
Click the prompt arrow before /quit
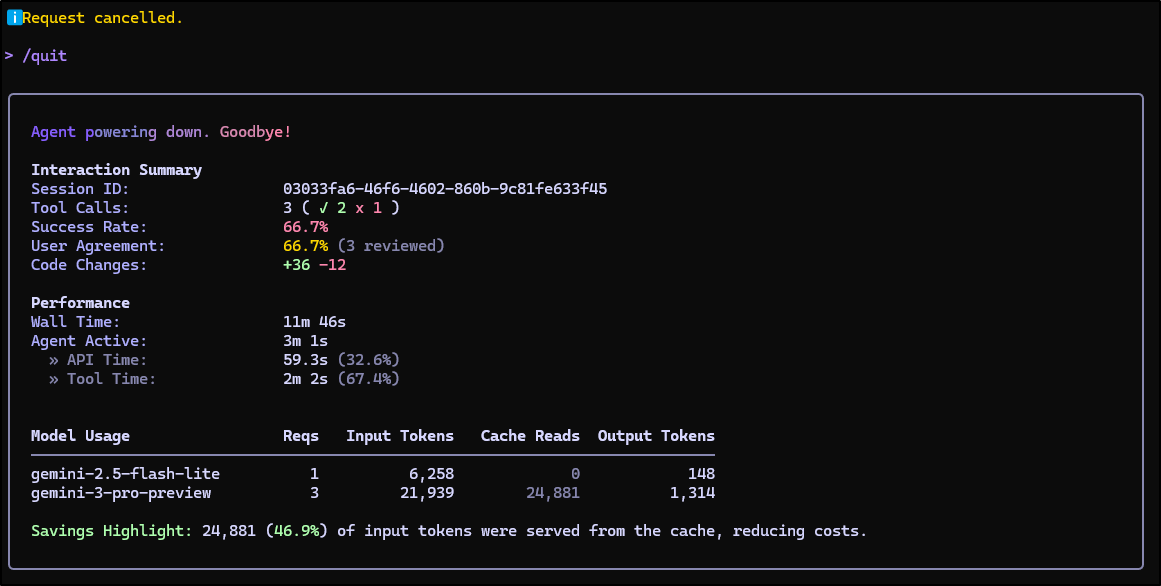9,56
